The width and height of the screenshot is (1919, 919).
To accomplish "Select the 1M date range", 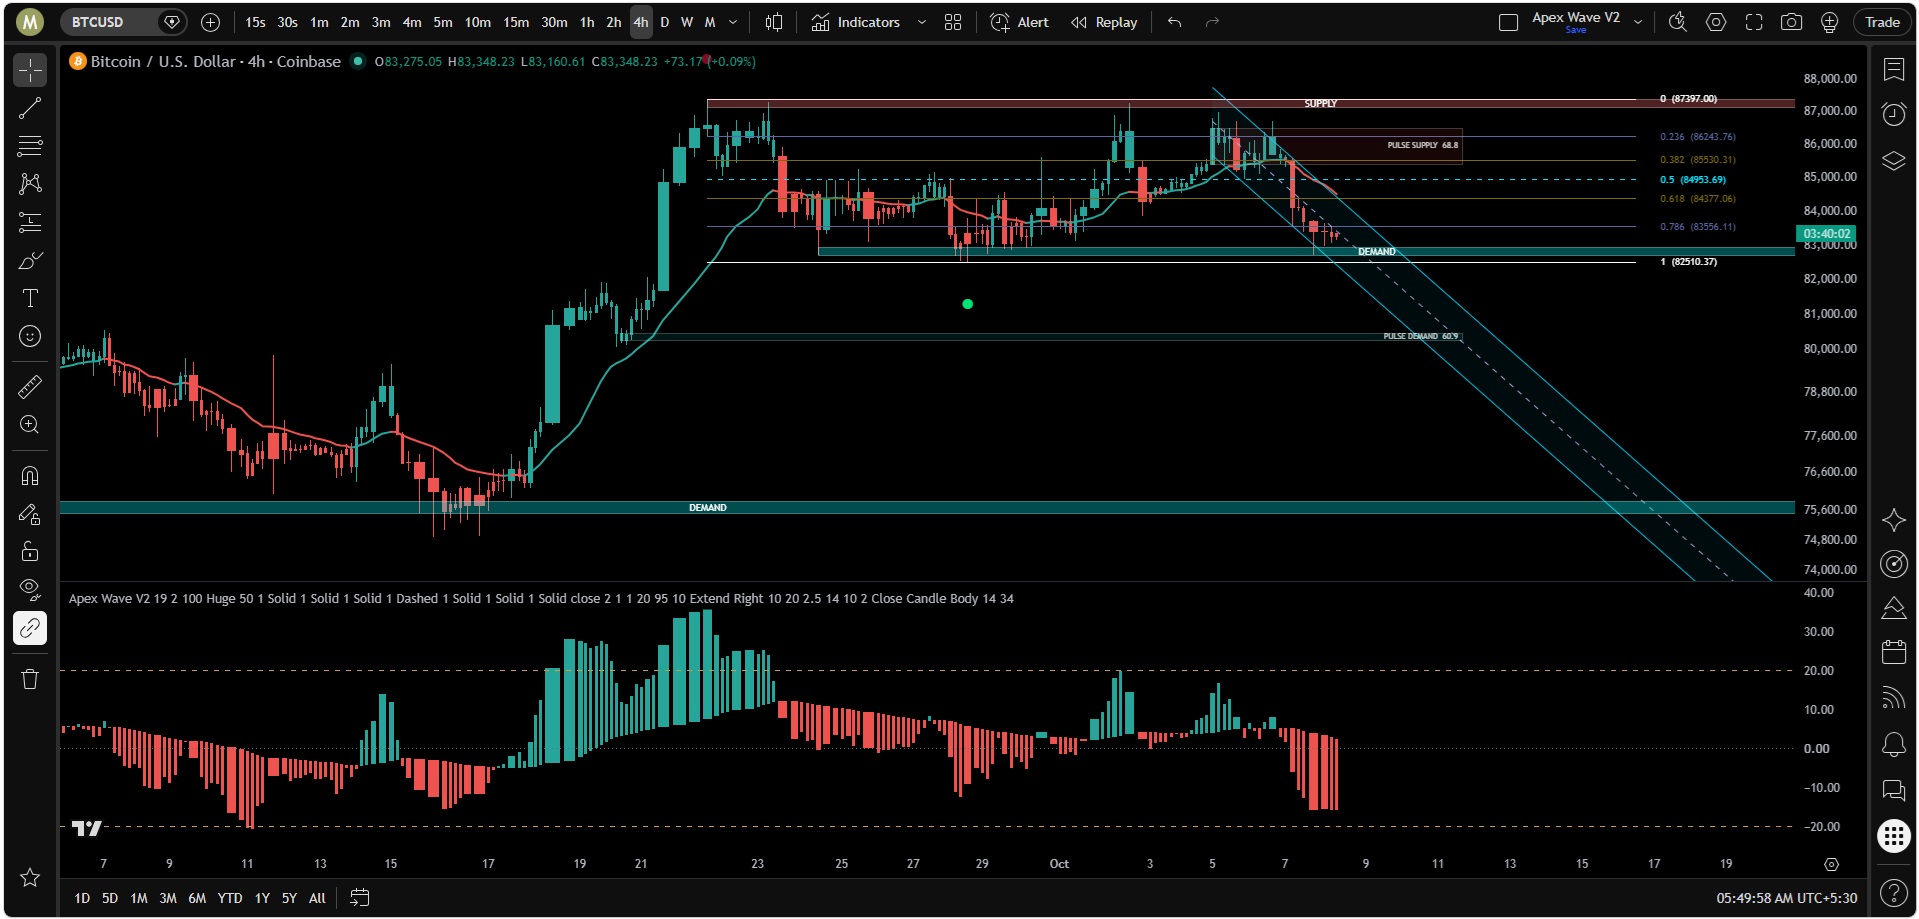I will coord(139,898).
